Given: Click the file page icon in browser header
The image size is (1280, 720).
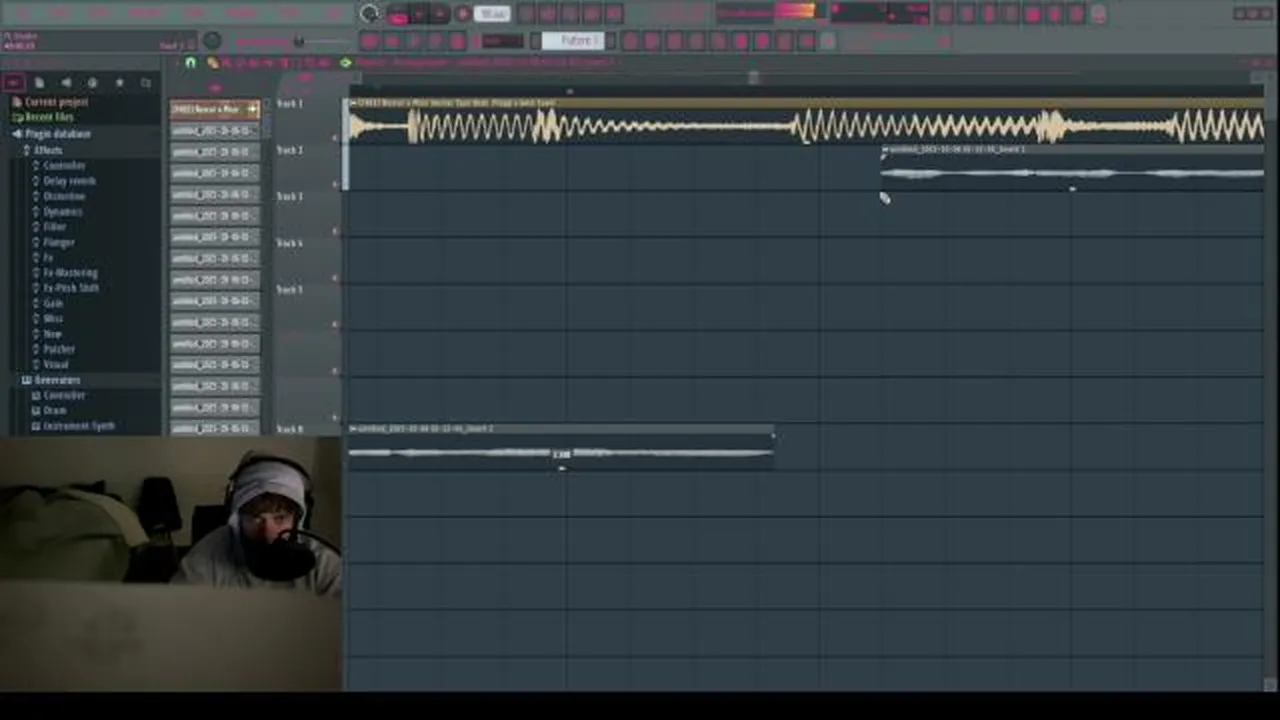Looking at the screenshot, I should pos(40,83).
